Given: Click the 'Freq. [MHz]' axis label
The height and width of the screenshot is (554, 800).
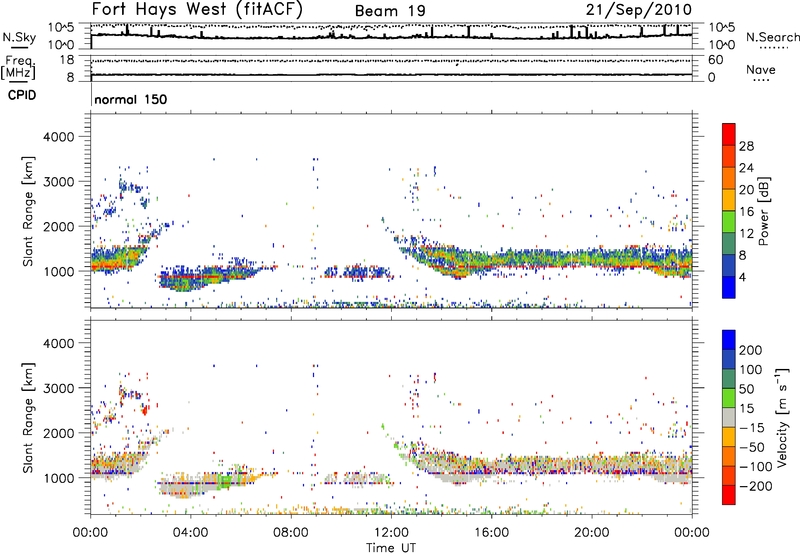Looking at the screenshot, I should click(18, 68).
